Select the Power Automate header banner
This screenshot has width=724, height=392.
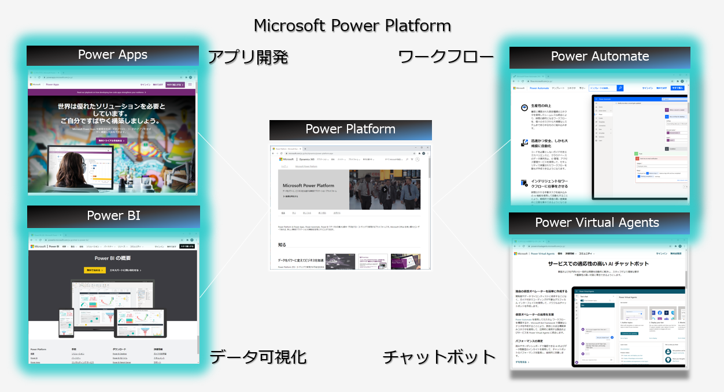click(600, 57)
